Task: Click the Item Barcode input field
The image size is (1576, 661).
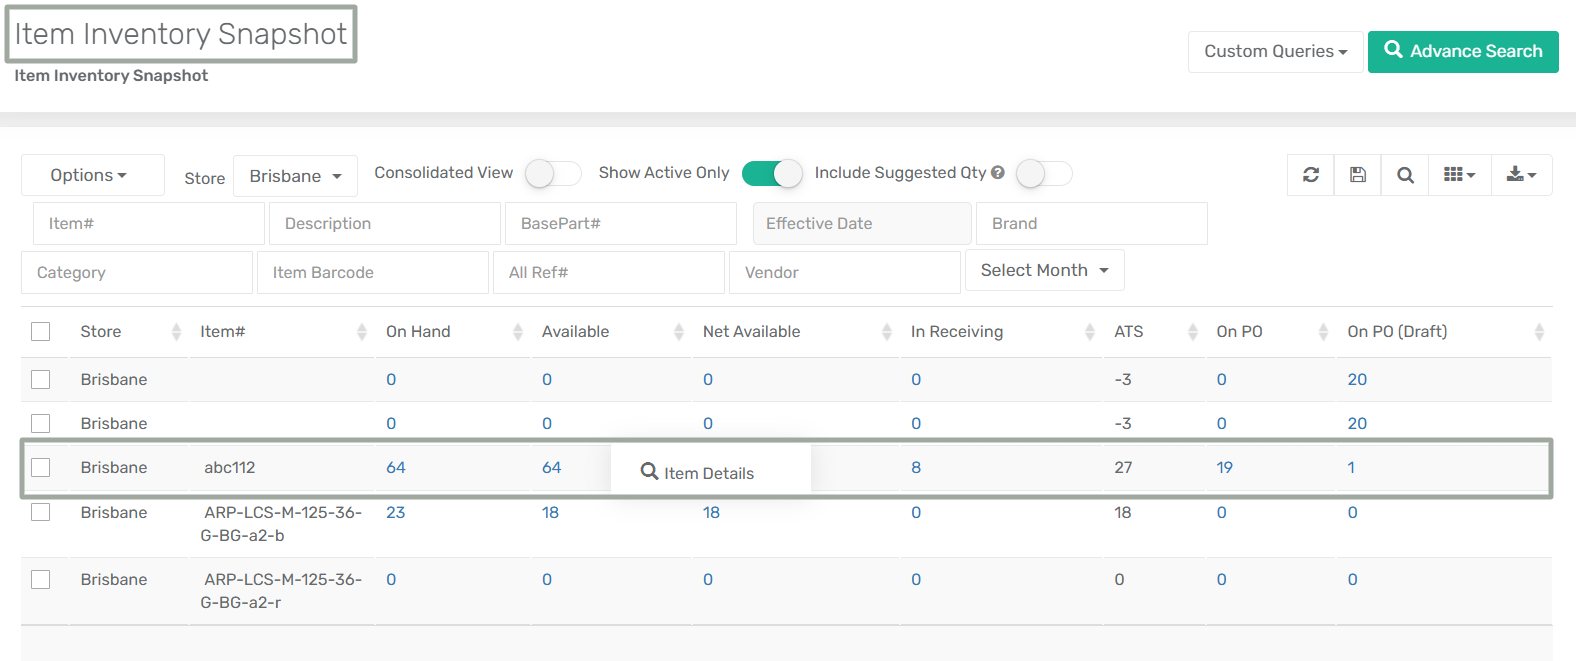Action: [372, 273]
